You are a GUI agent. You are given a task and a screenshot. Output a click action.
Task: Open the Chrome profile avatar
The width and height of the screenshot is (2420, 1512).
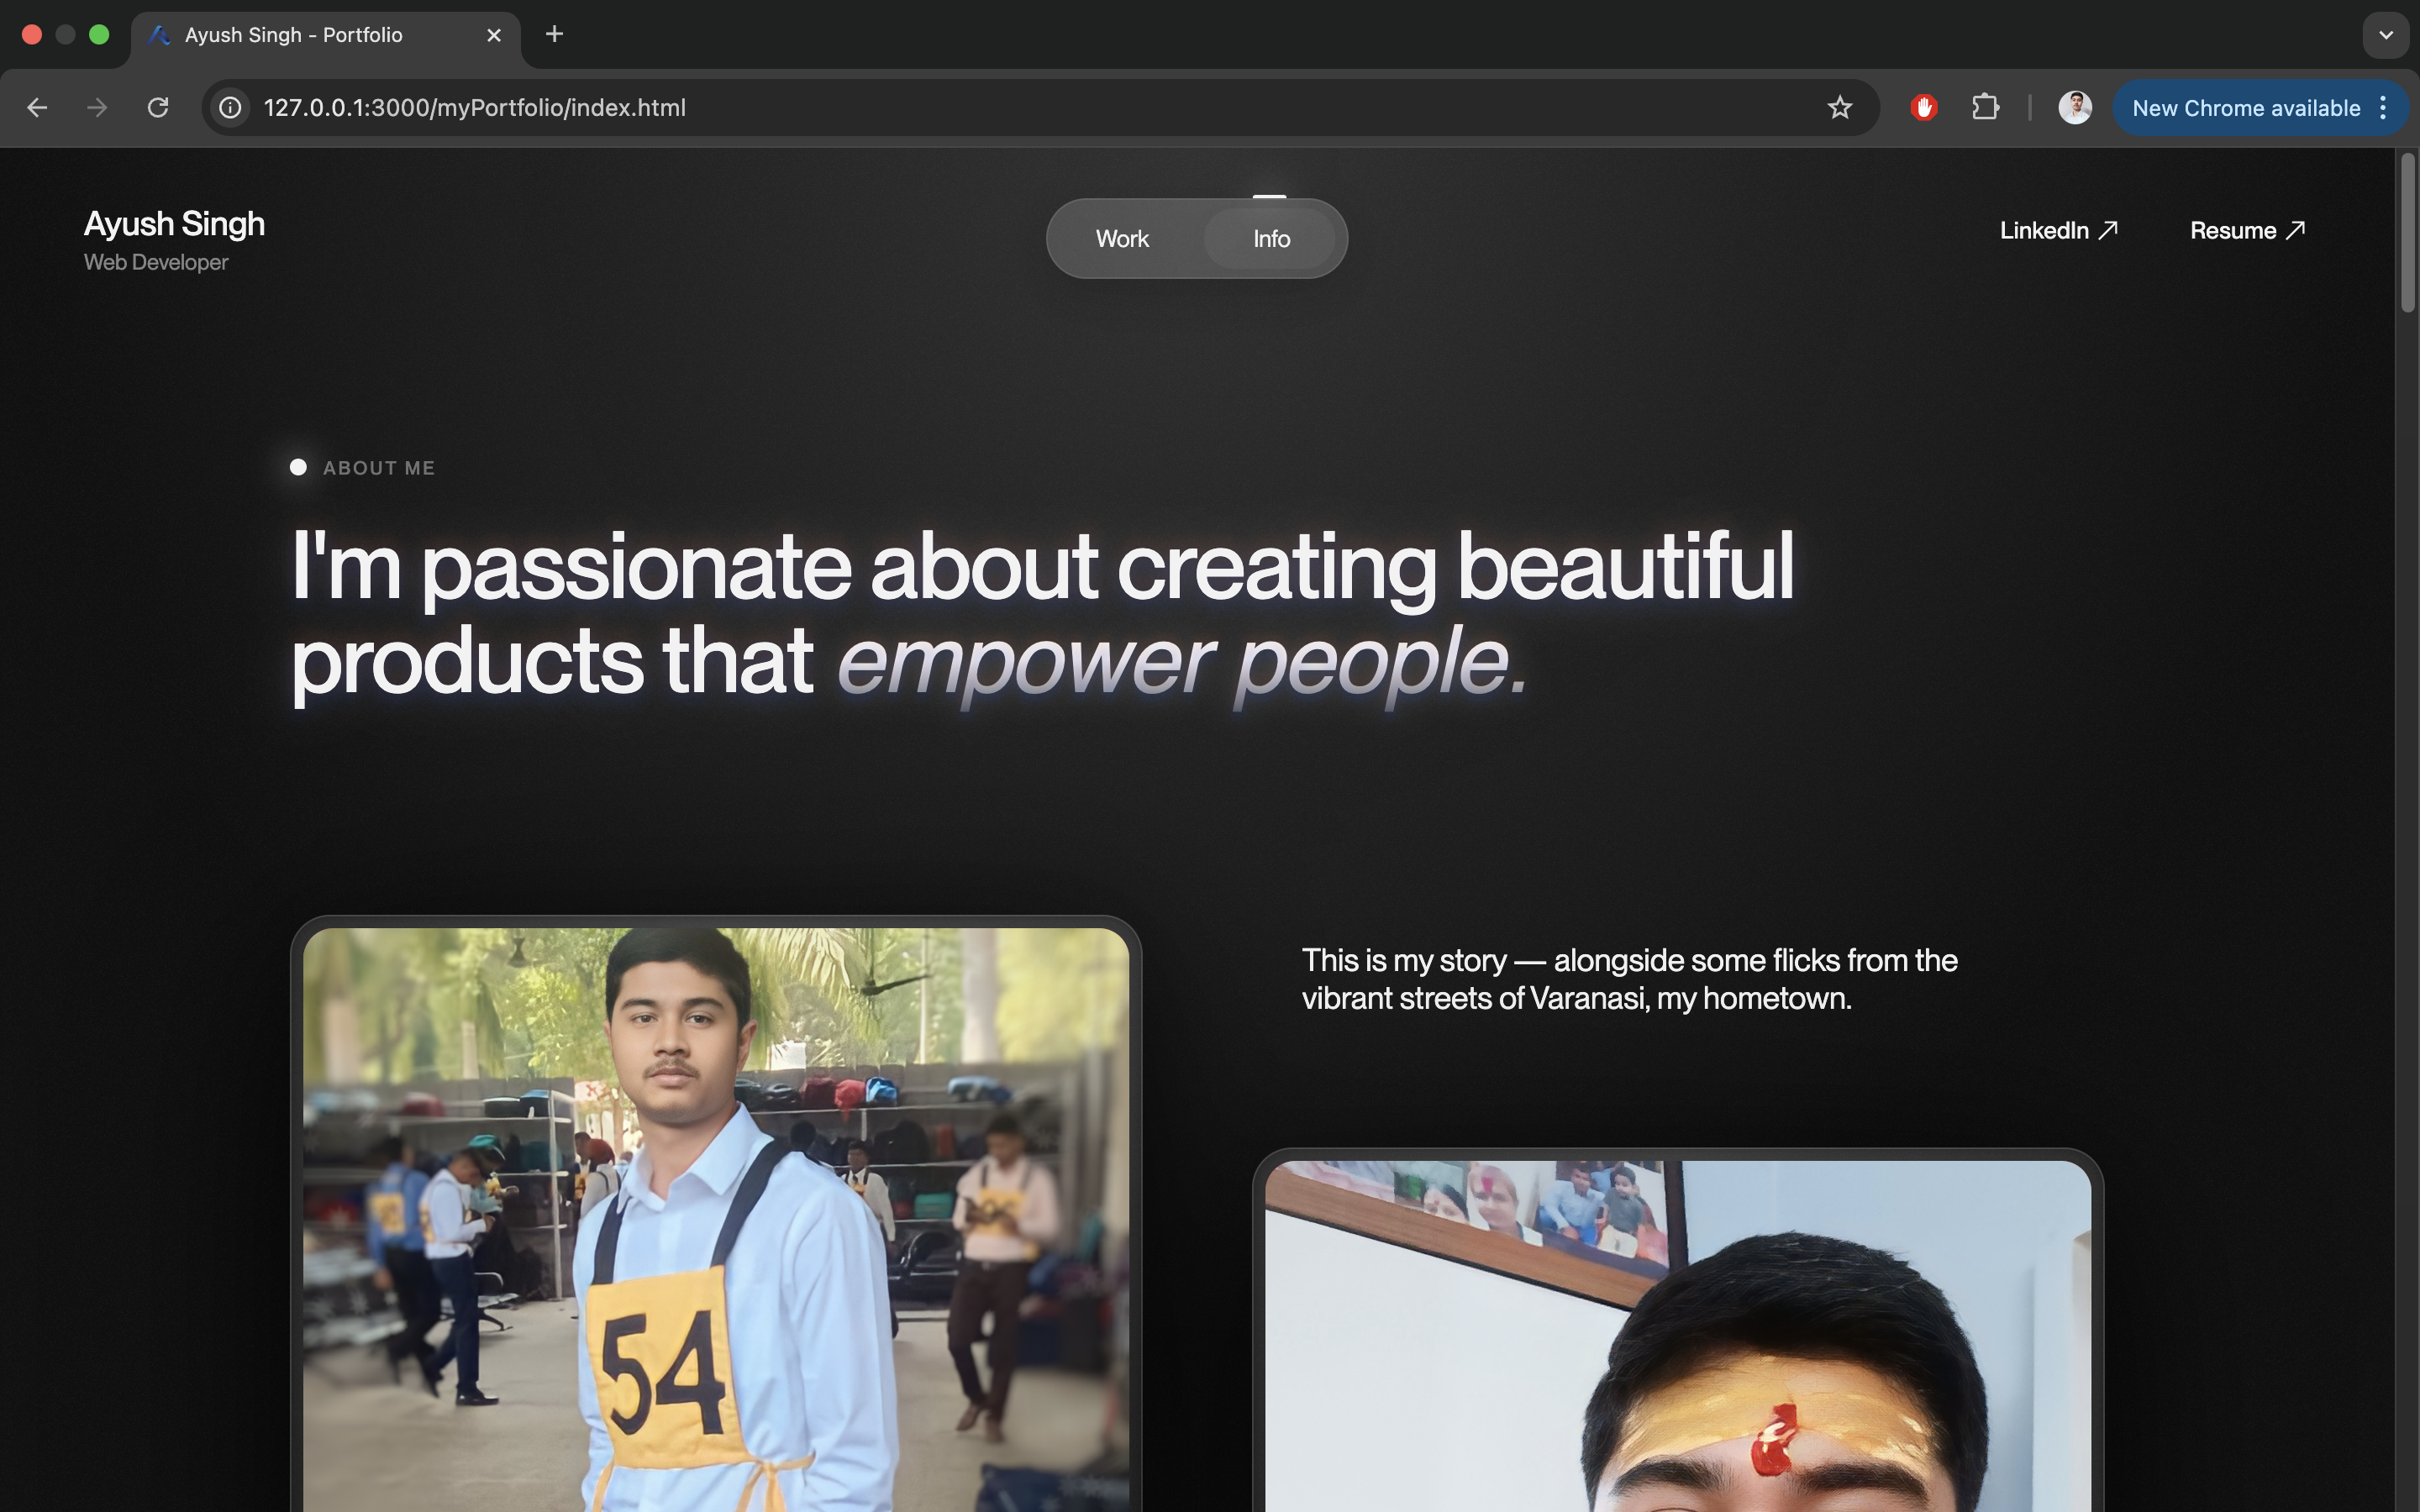pyautogui.click(x=2075, y=108)
